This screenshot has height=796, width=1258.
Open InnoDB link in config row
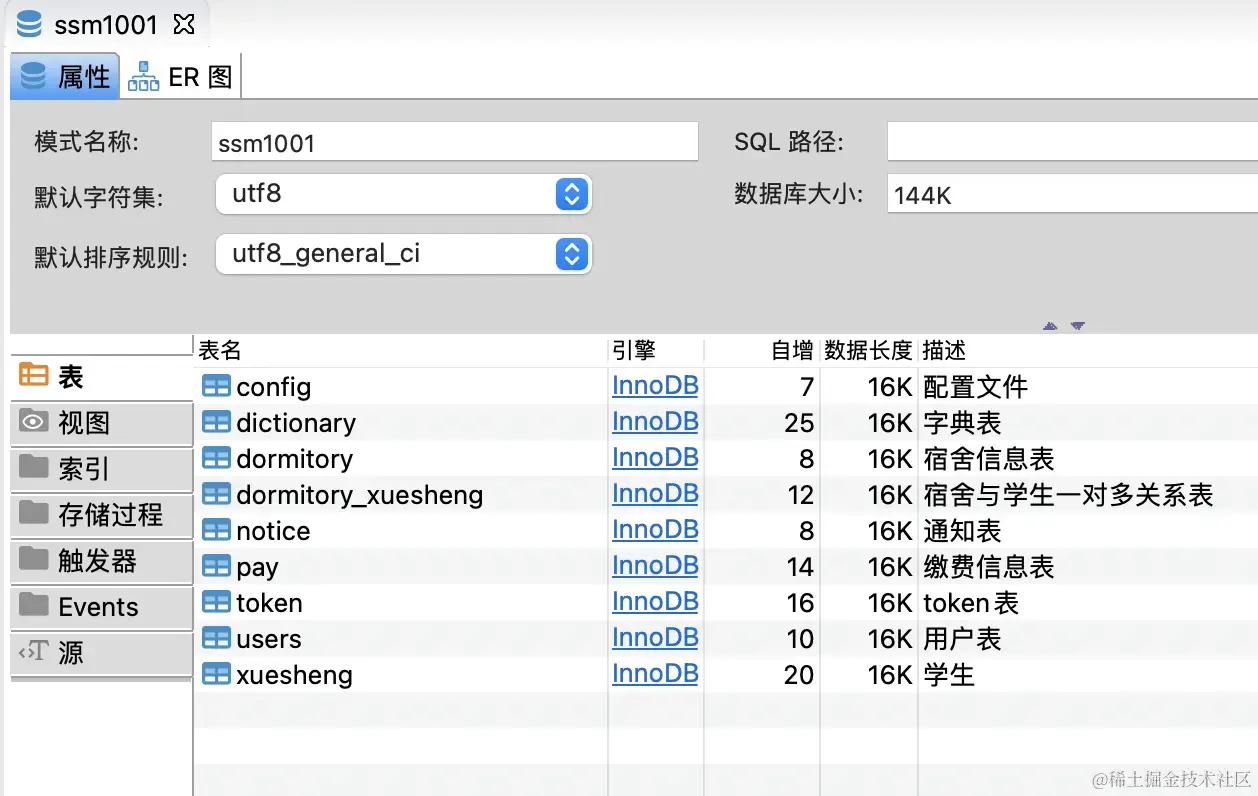click(655, 387)
